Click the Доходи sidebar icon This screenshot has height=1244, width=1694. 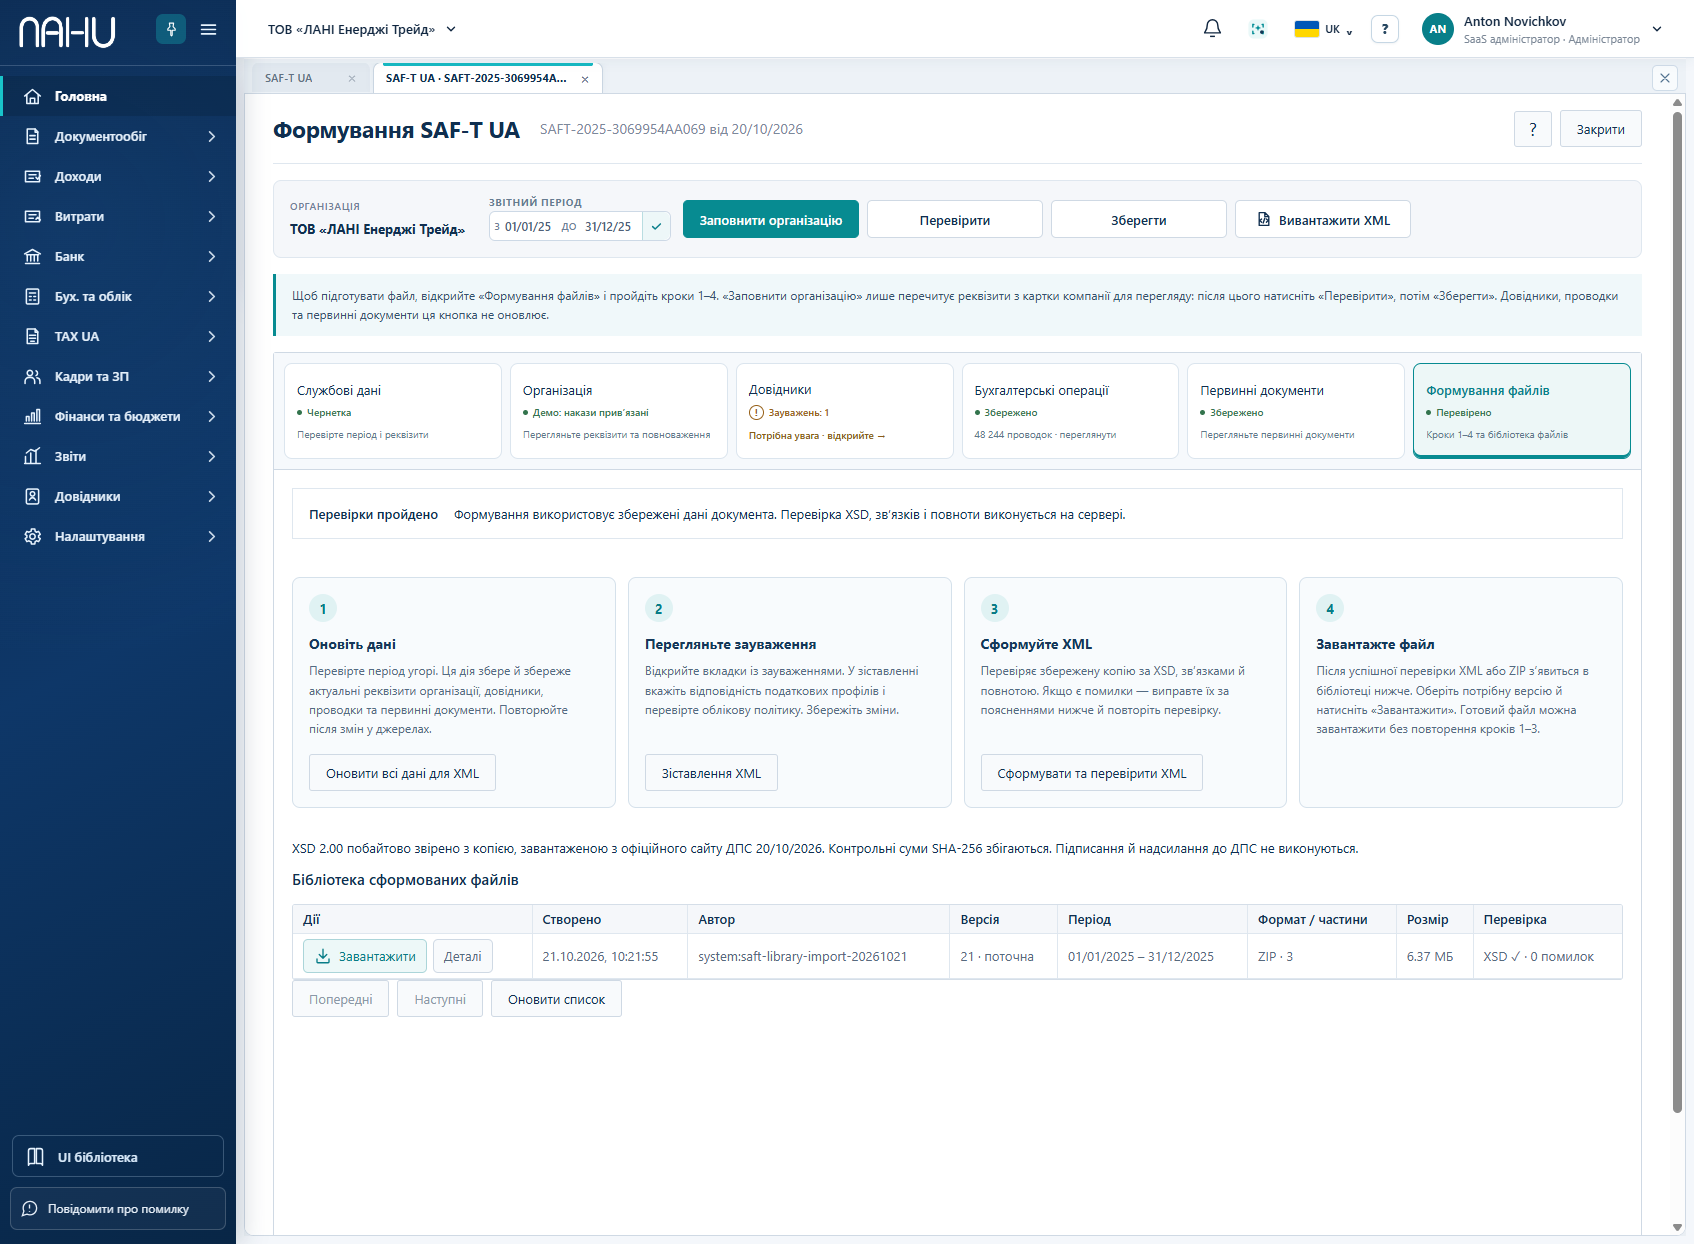pyautogui.click(x=33, y=176)
